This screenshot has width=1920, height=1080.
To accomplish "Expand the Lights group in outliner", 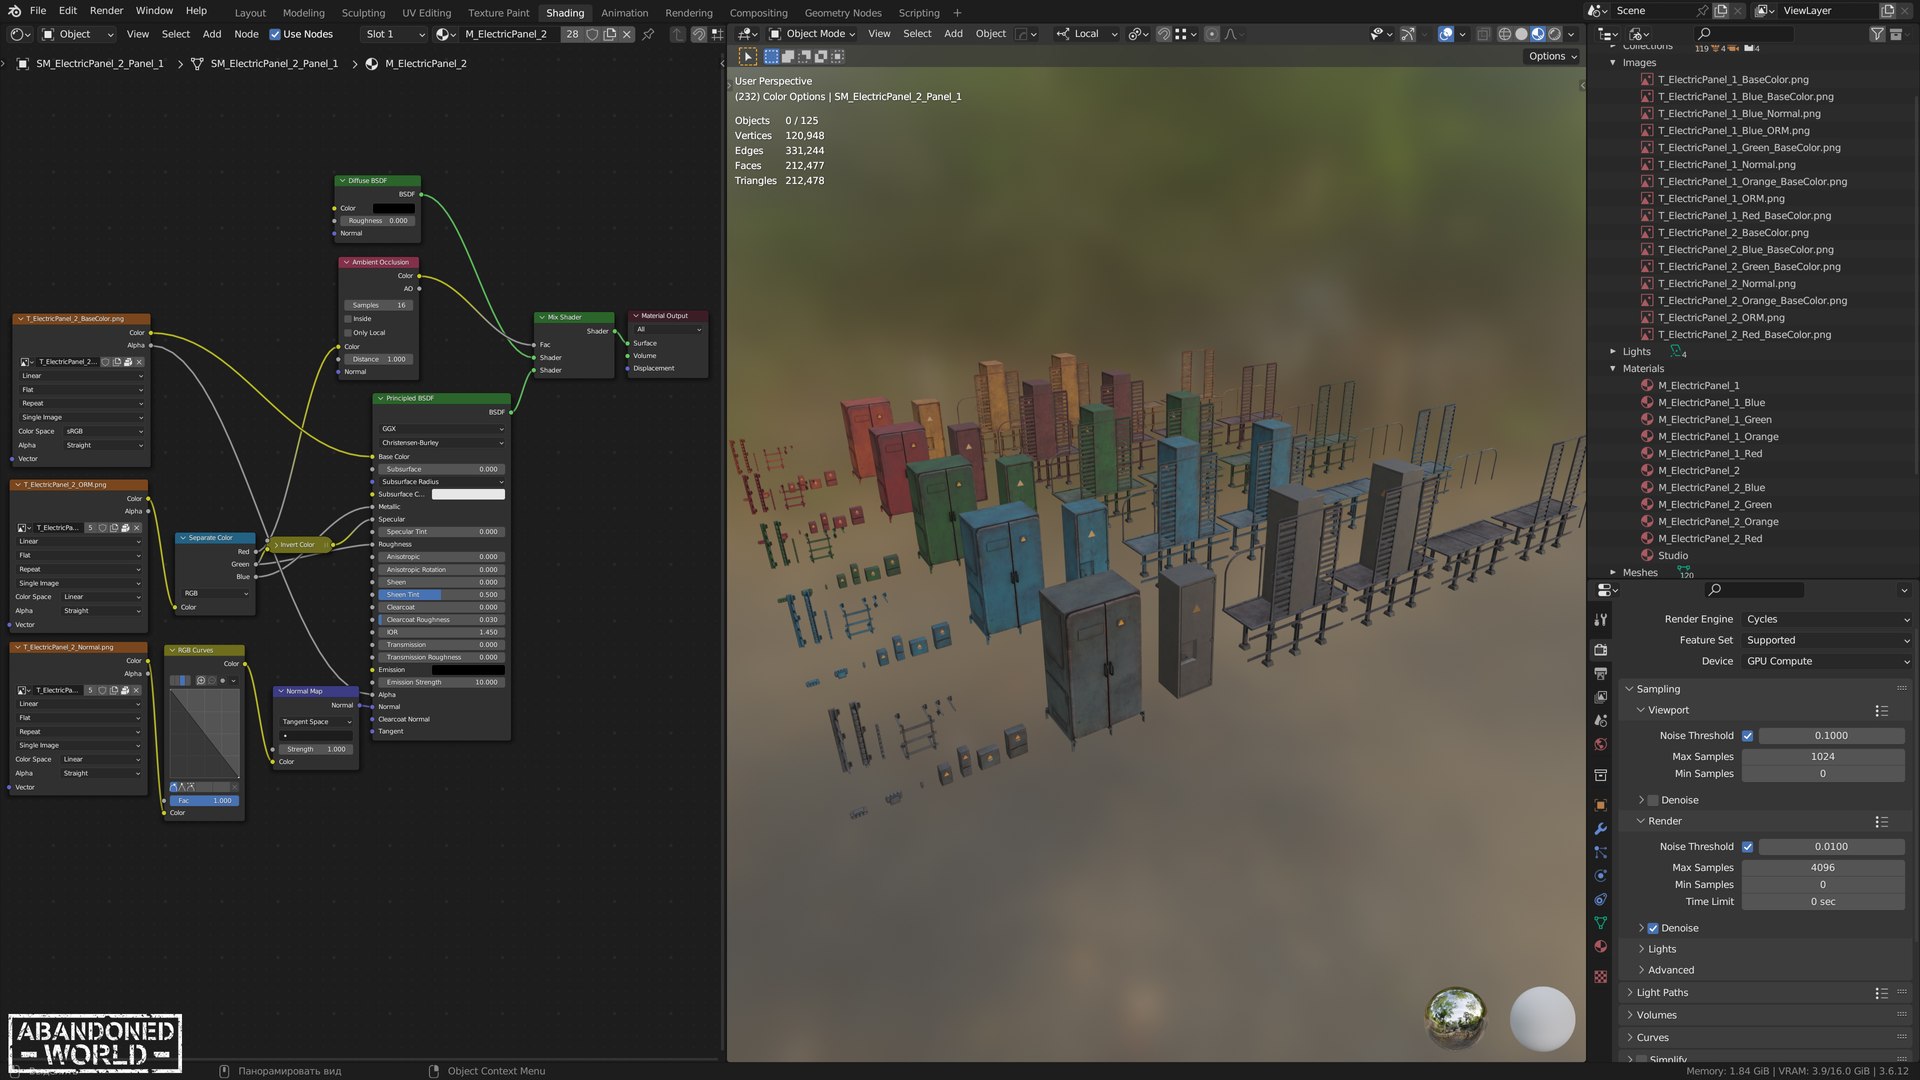I will pos(1613,352).
